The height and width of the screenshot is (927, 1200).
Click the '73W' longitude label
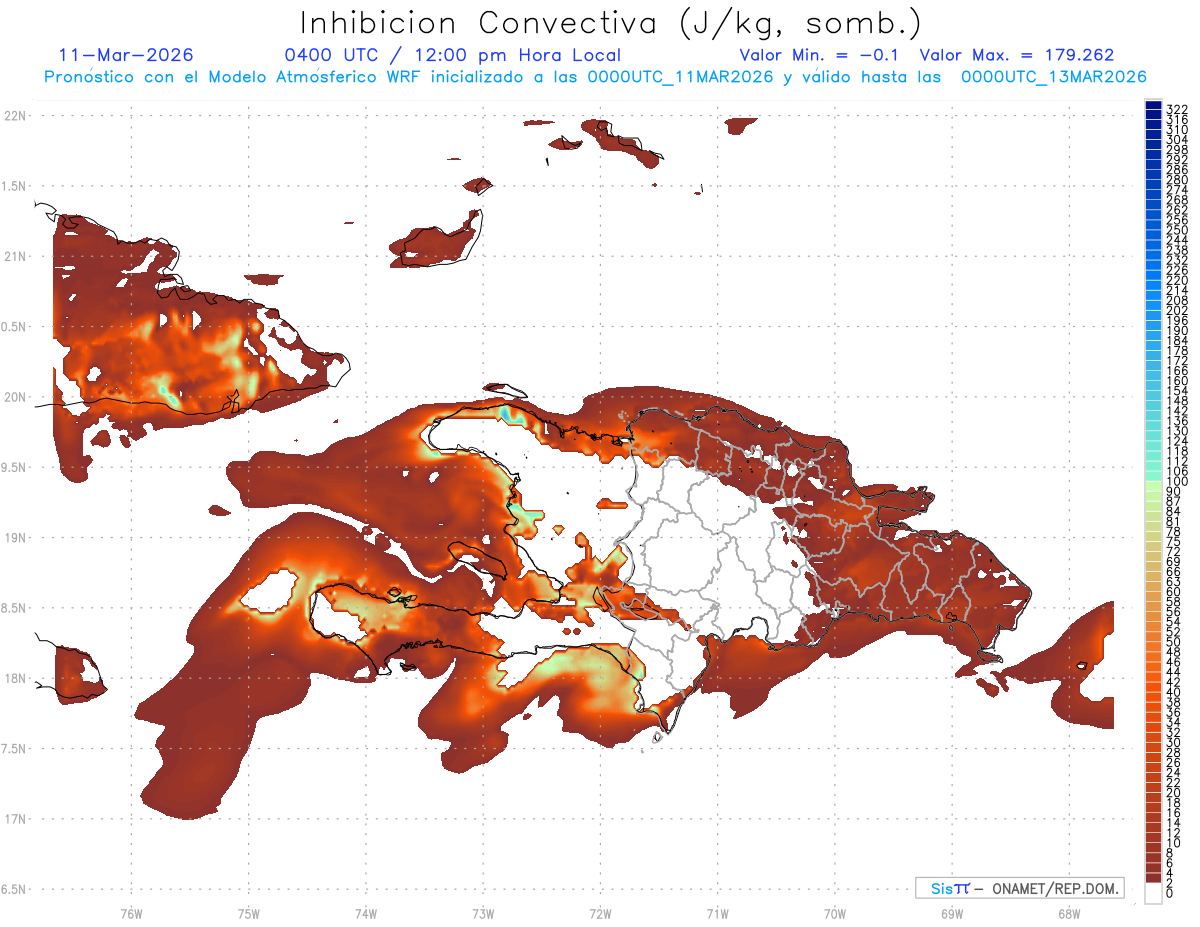tap(482, 913)
